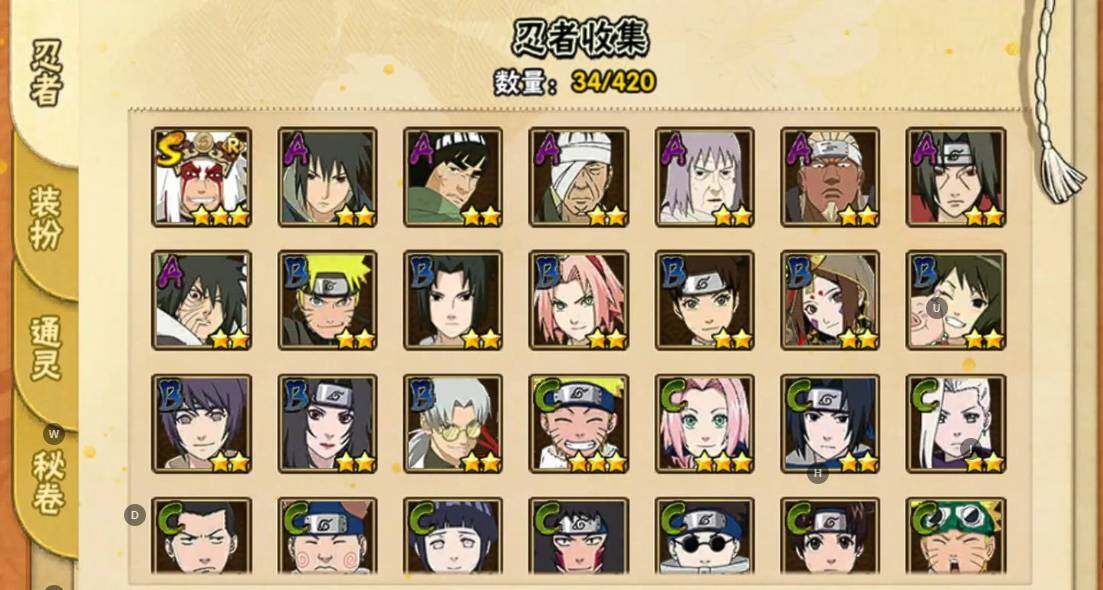1103x590 pixels.
Task: Click the B-rank pink-haired Sakura portrait
Action: coord(579,300)
